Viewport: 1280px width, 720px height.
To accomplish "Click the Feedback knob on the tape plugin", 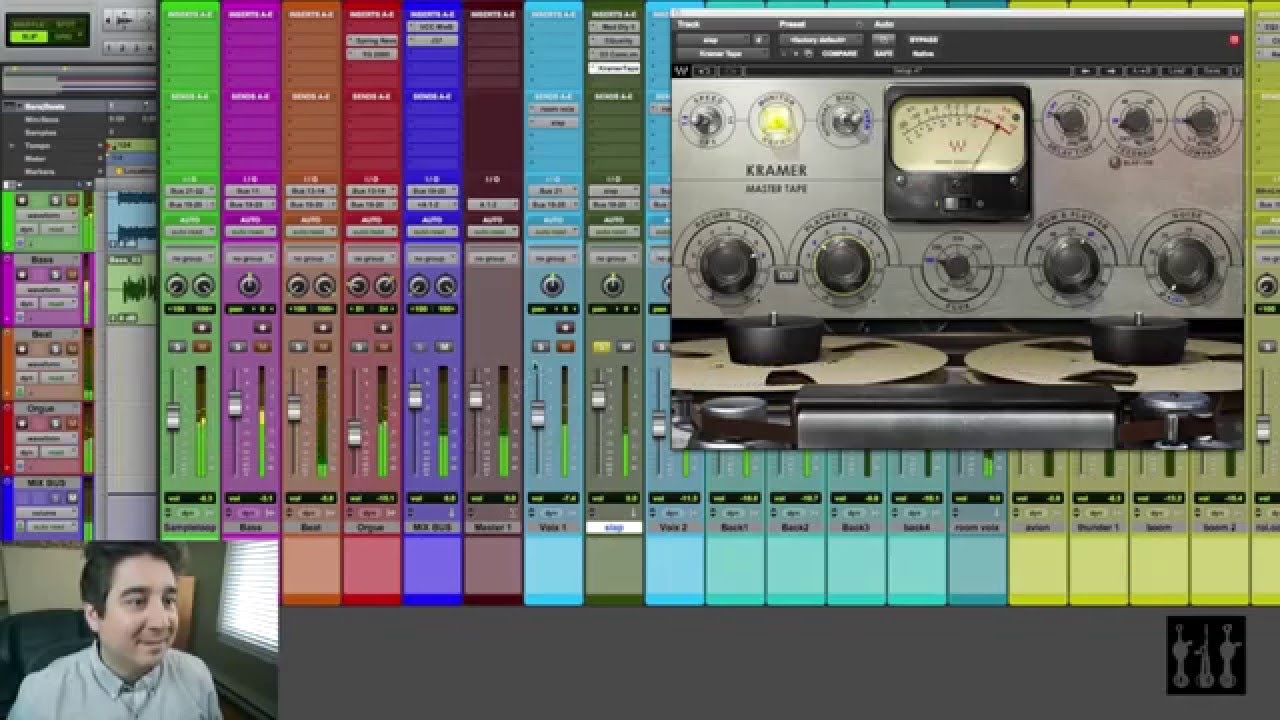I will coord(1135,122).
